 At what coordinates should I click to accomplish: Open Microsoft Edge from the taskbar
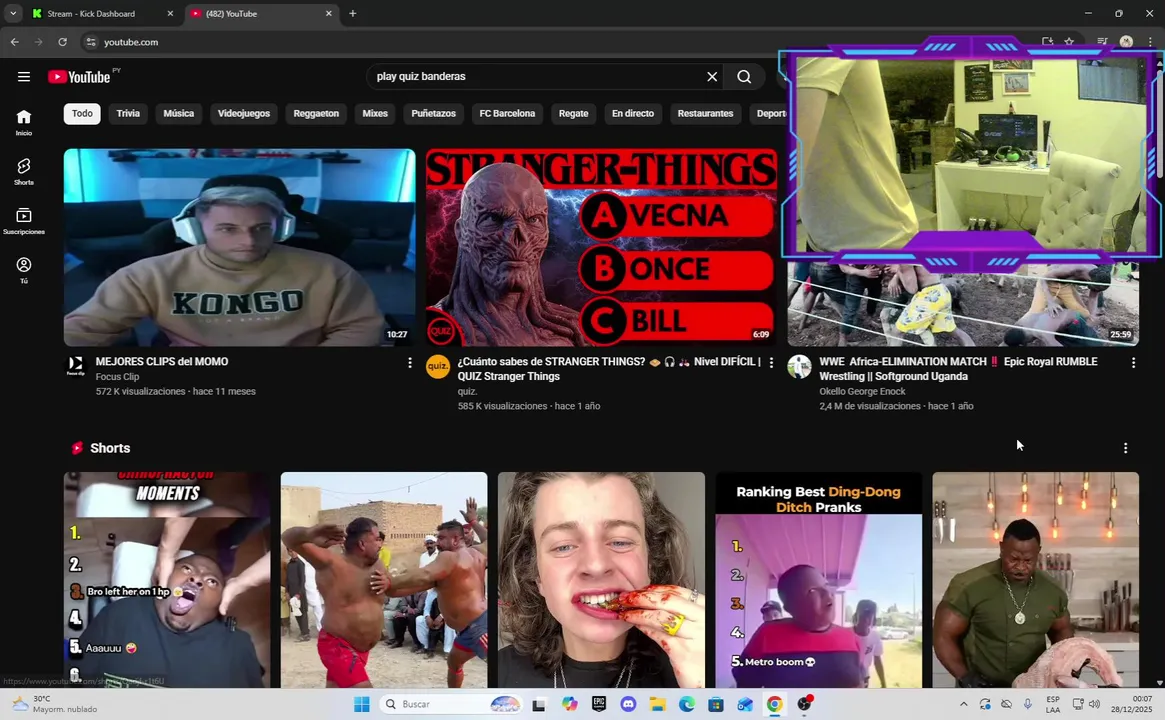[687, 704]
